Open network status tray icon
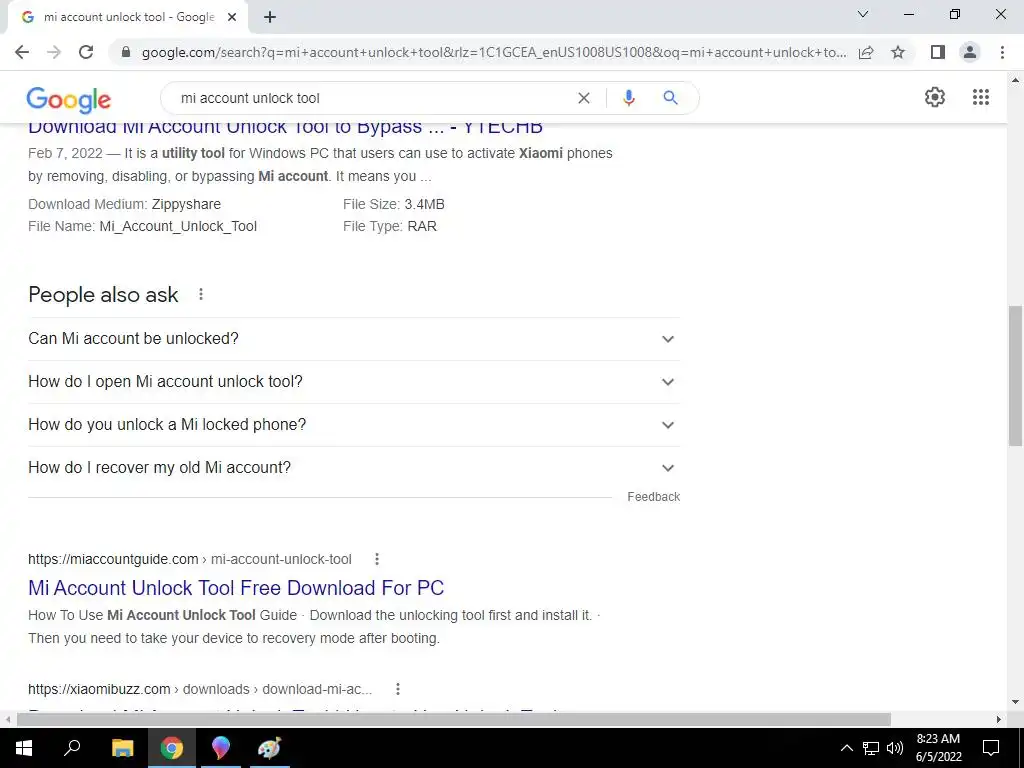1024x768 pixels. click(x=871, y=748)
